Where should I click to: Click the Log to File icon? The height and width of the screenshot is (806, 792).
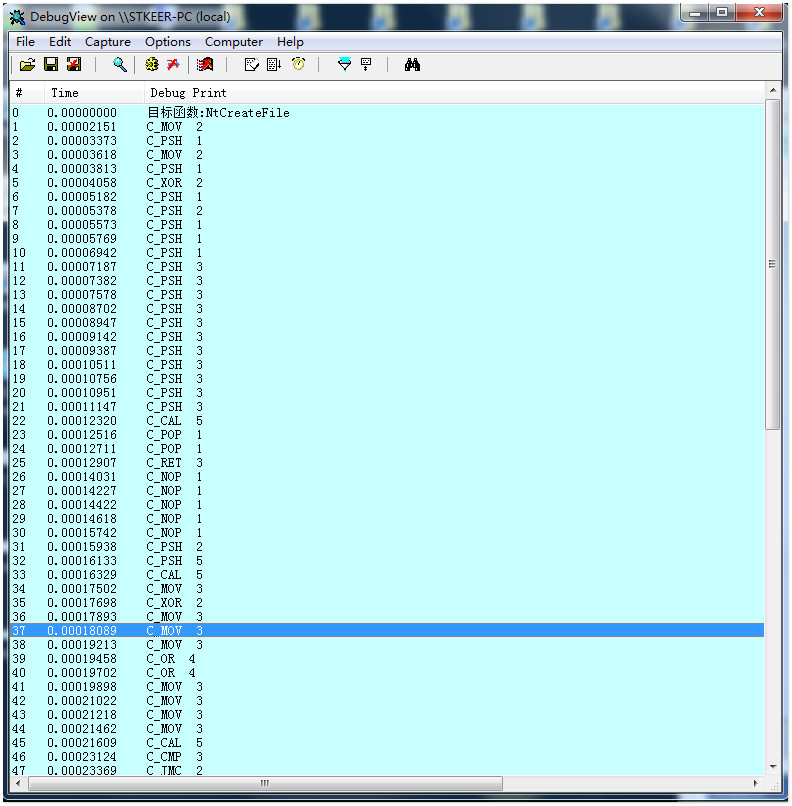click(74, 65)
